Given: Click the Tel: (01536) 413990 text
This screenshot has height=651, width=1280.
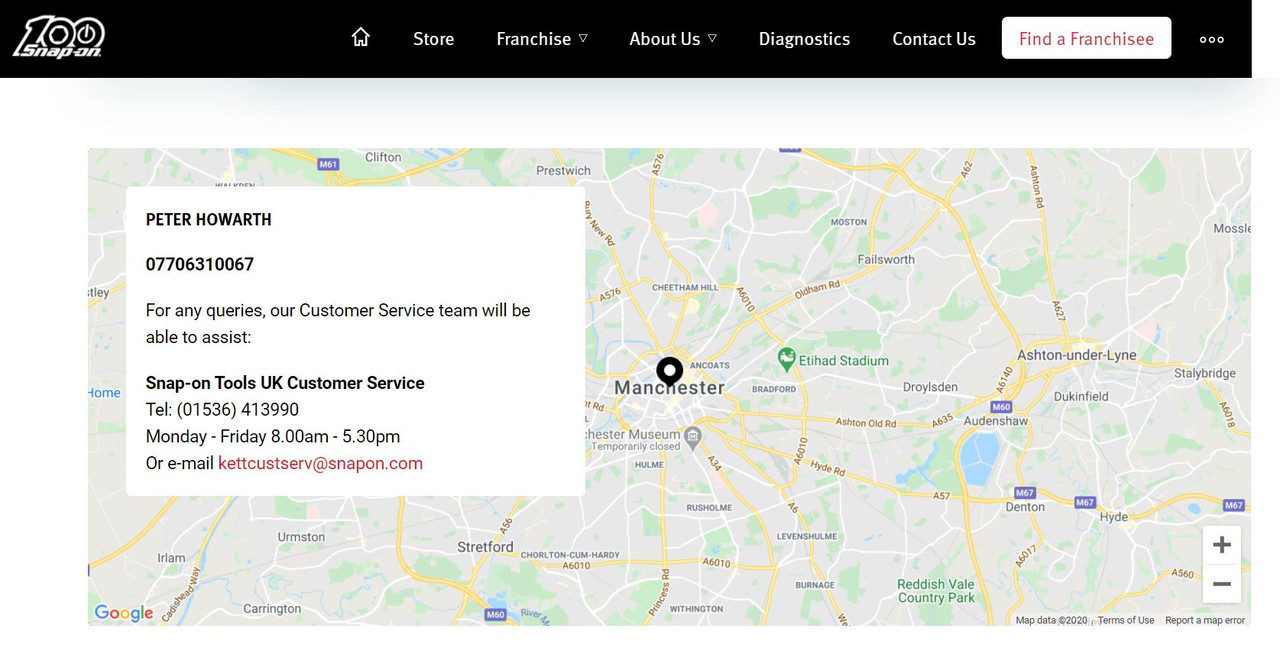Looking at the screenshot, I should coord(222,409).
